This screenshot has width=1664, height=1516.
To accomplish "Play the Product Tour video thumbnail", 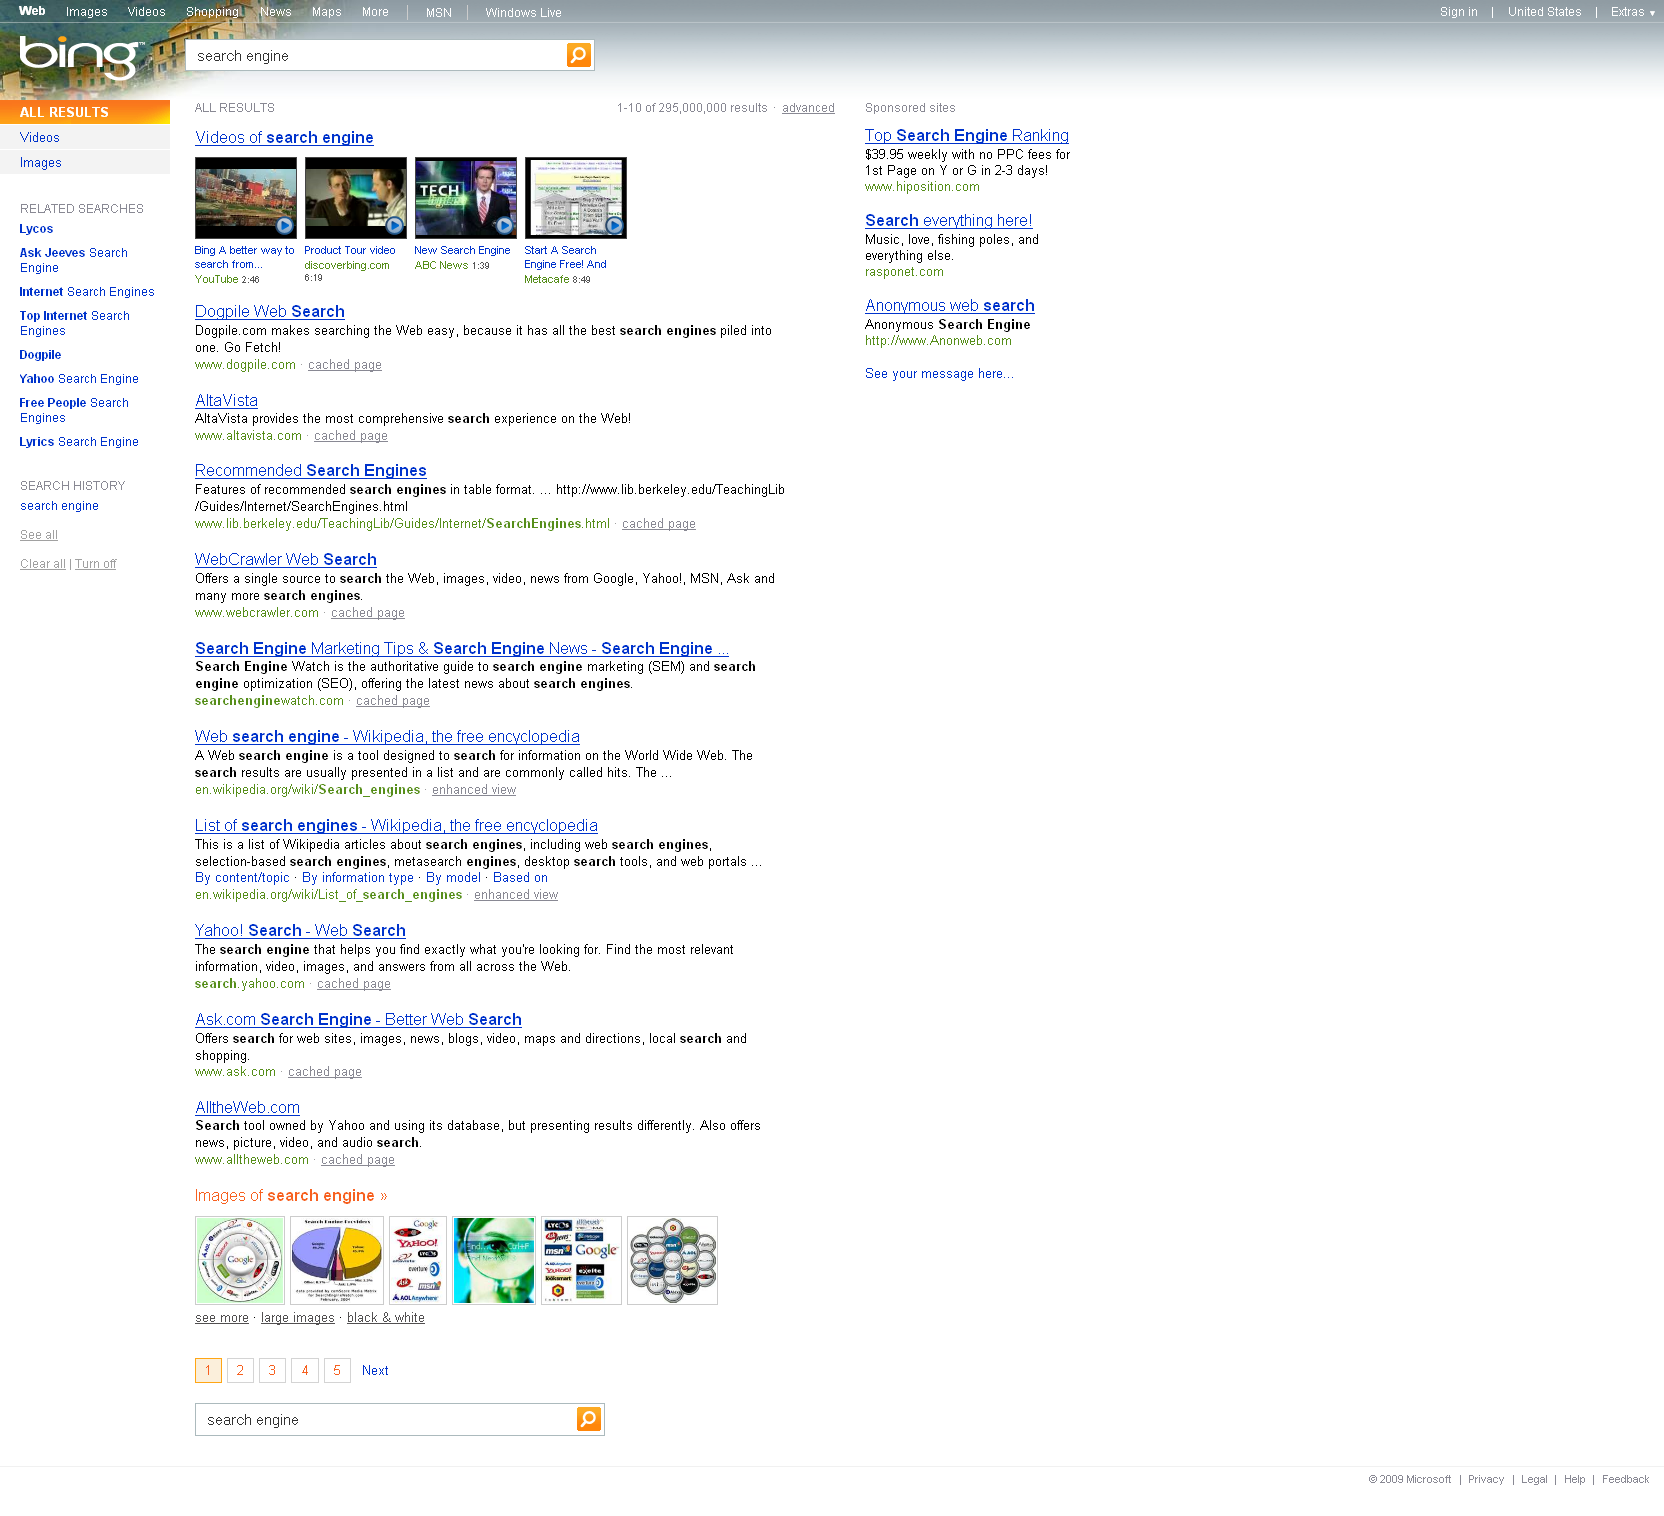I will point(355,198).
